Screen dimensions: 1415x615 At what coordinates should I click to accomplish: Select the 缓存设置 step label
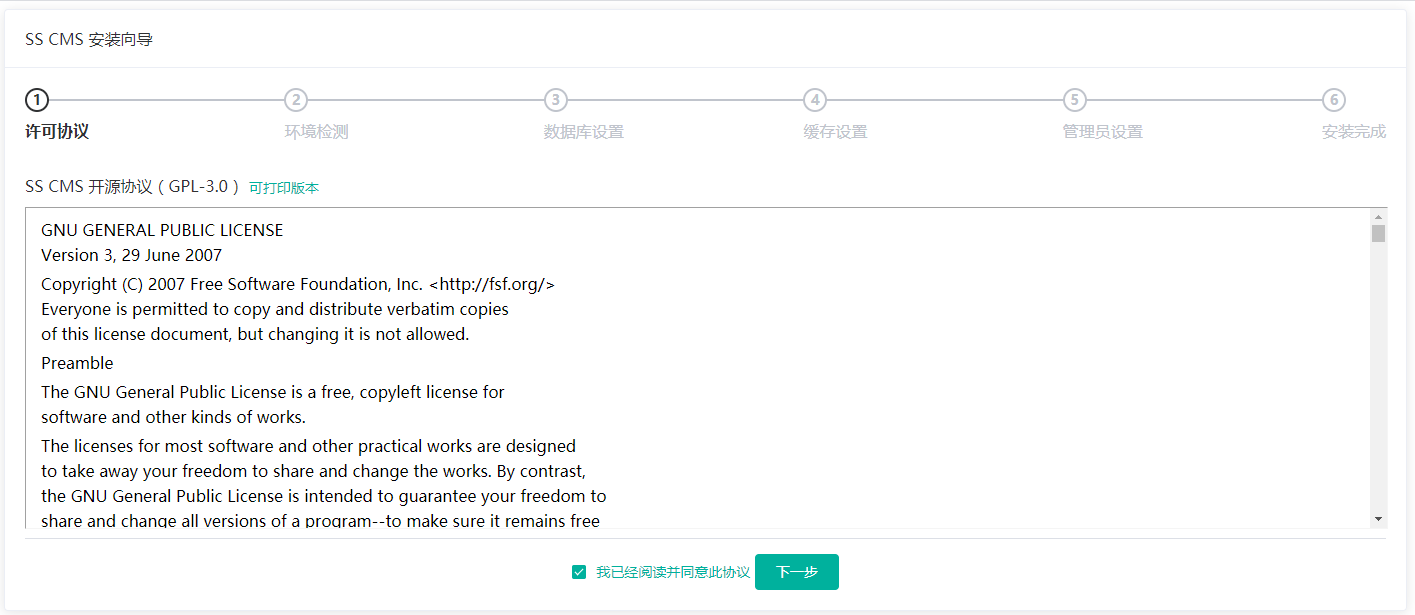[x=835, y=132]
